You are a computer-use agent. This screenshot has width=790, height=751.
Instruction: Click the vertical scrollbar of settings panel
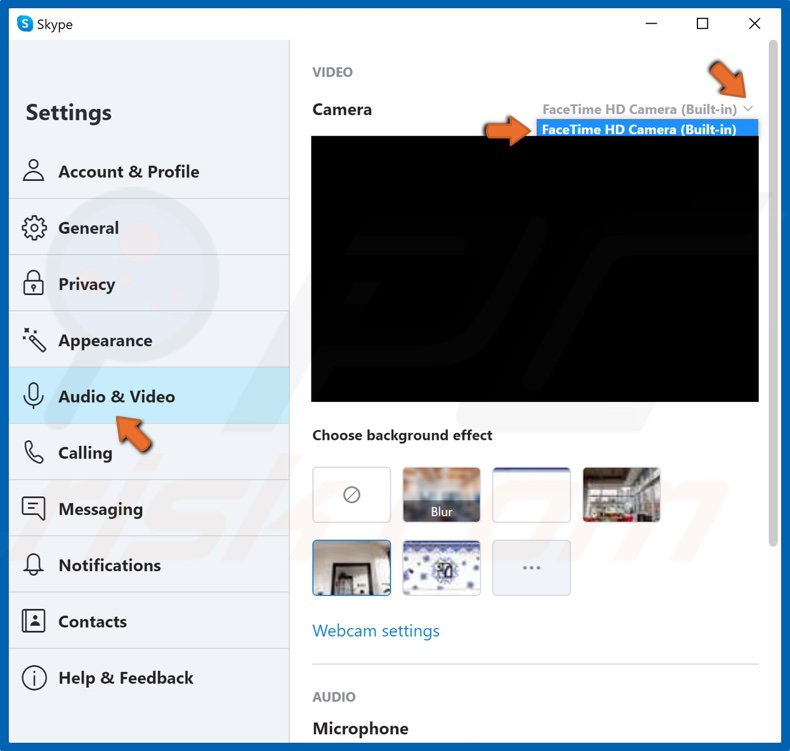(773, 293)
